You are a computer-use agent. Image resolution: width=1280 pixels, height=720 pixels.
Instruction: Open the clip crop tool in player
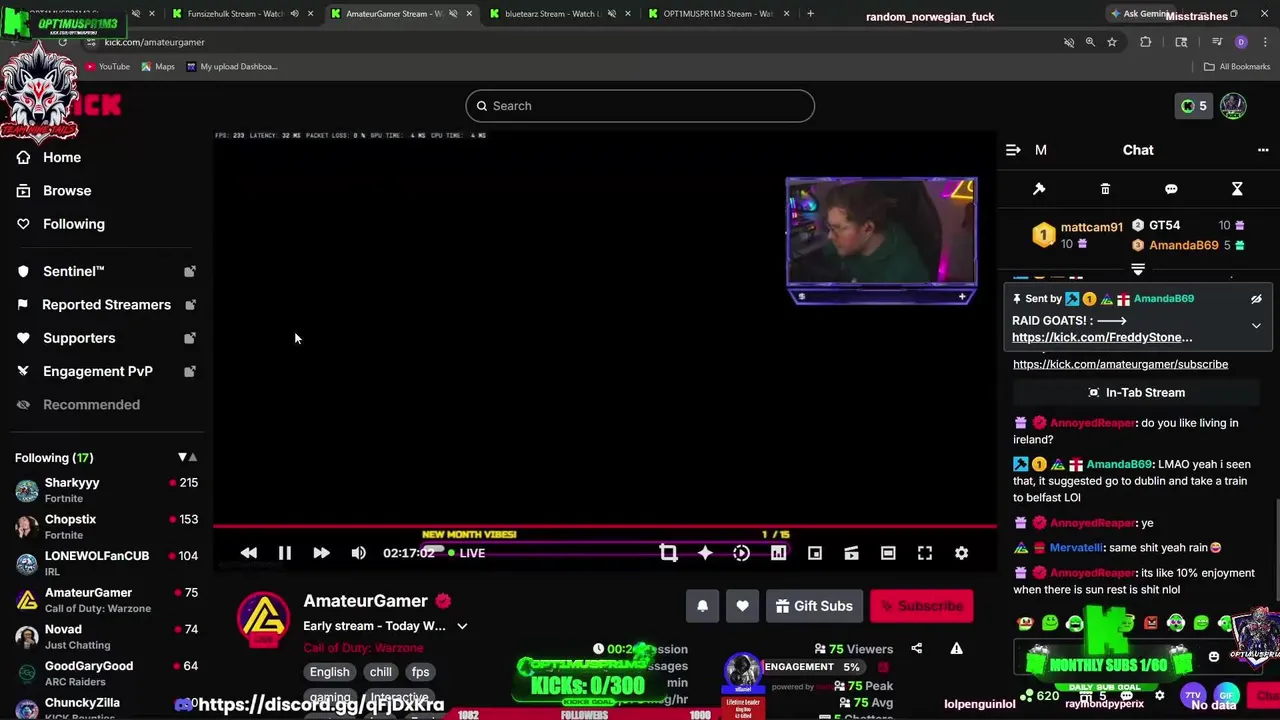668,553
